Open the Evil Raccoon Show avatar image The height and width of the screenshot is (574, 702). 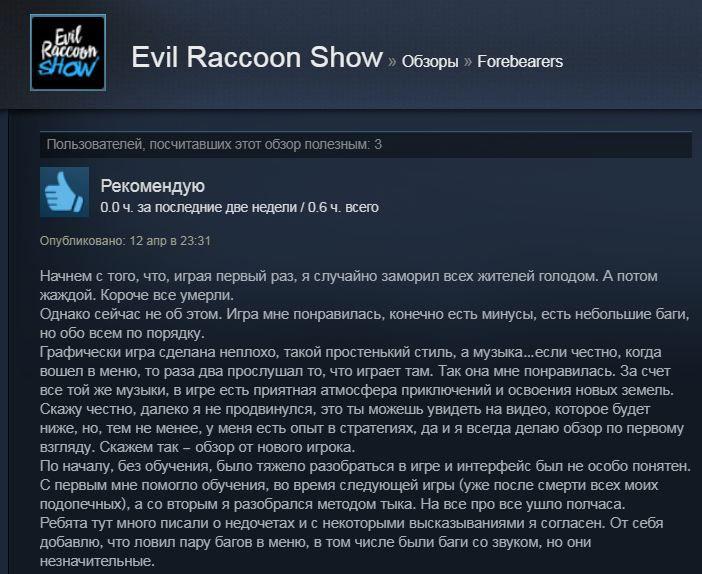click(68, 53)
